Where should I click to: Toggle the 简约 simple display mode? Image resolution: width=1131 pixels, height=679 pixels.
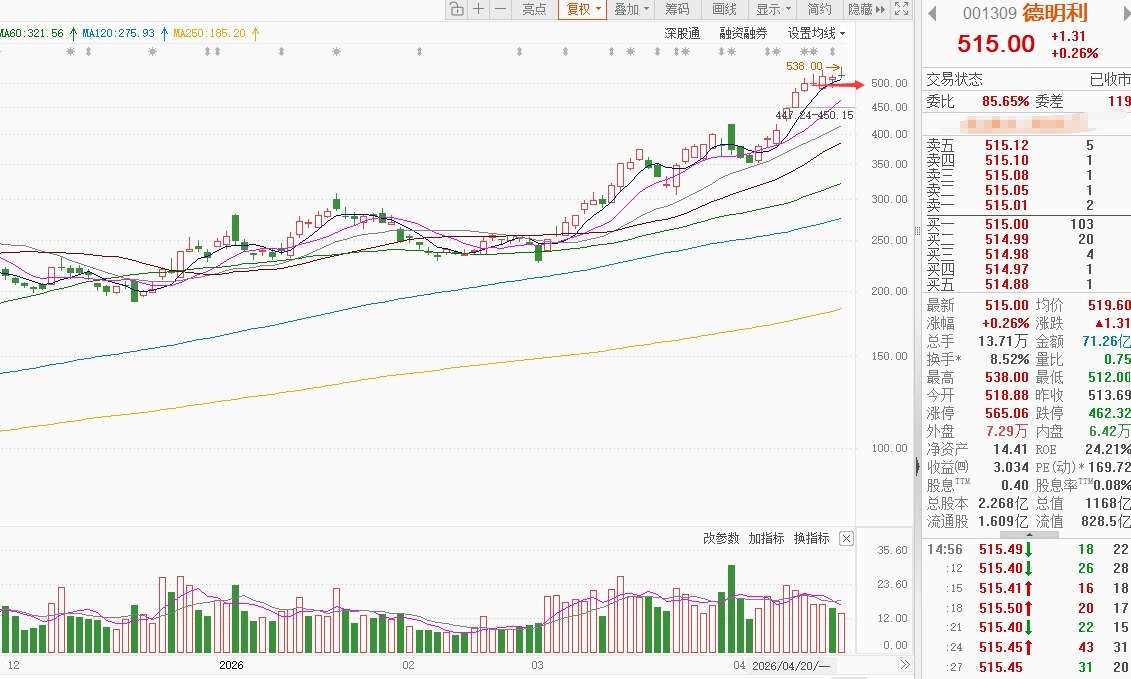click(819, 9)
